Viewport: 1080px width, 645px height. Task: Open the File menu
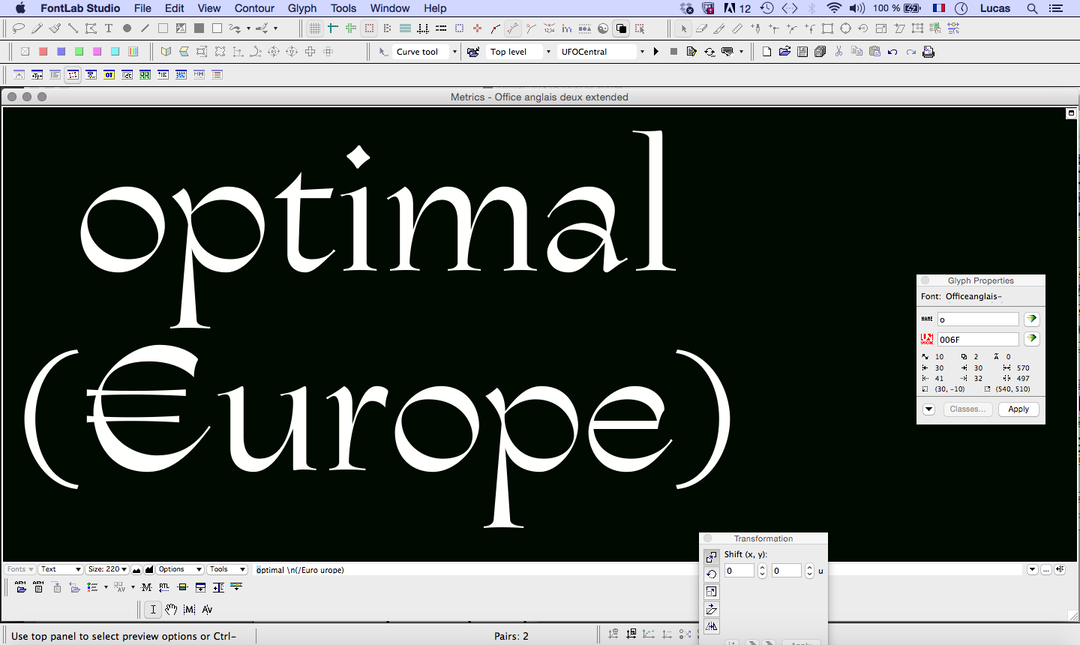click(143, 8)
